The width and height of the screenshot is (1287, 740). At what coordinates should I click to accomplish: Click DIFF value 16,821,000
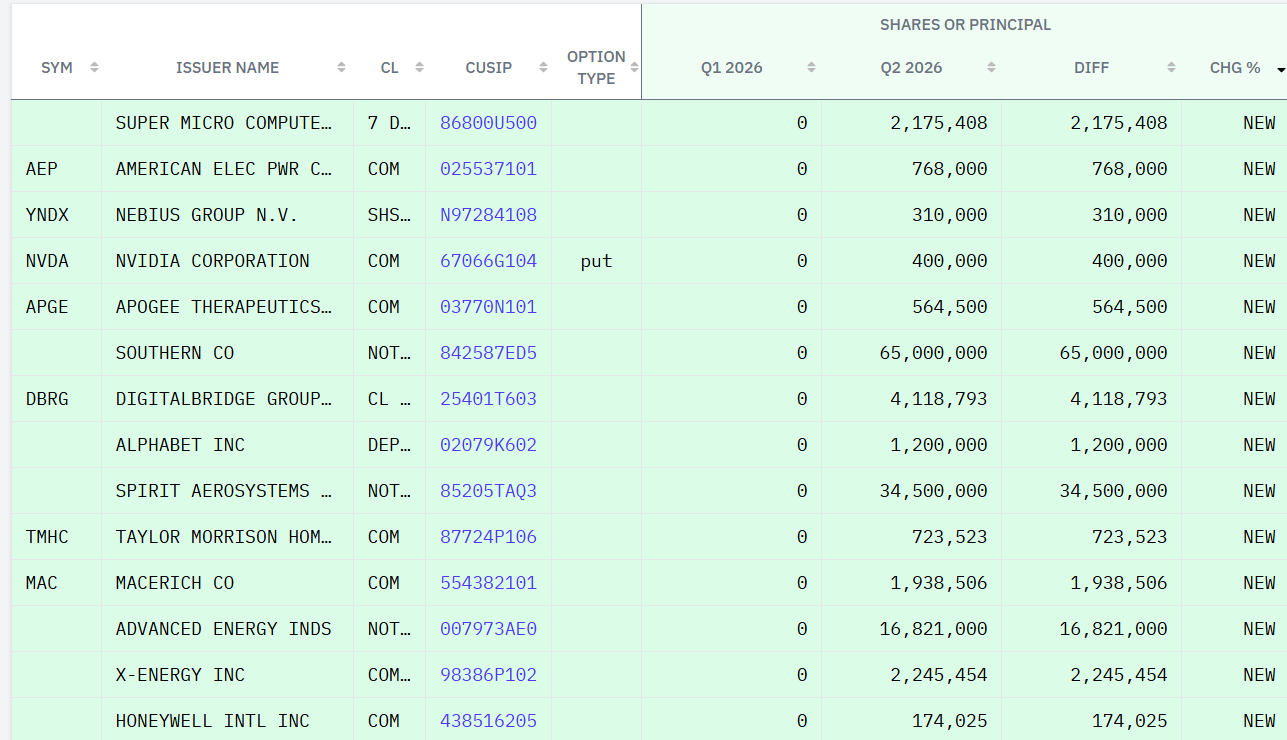(1114, 629)
